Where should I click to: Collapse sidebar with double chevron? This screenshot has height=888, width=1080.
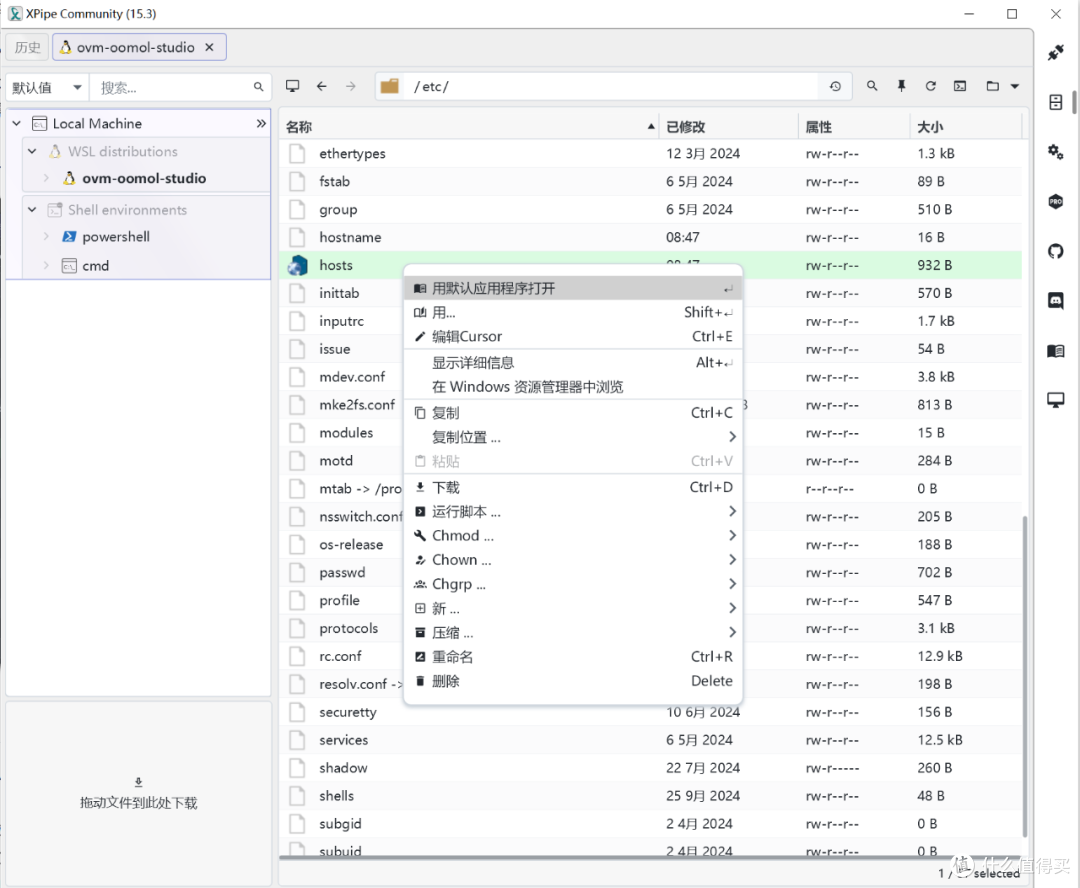tap(261, 123)
